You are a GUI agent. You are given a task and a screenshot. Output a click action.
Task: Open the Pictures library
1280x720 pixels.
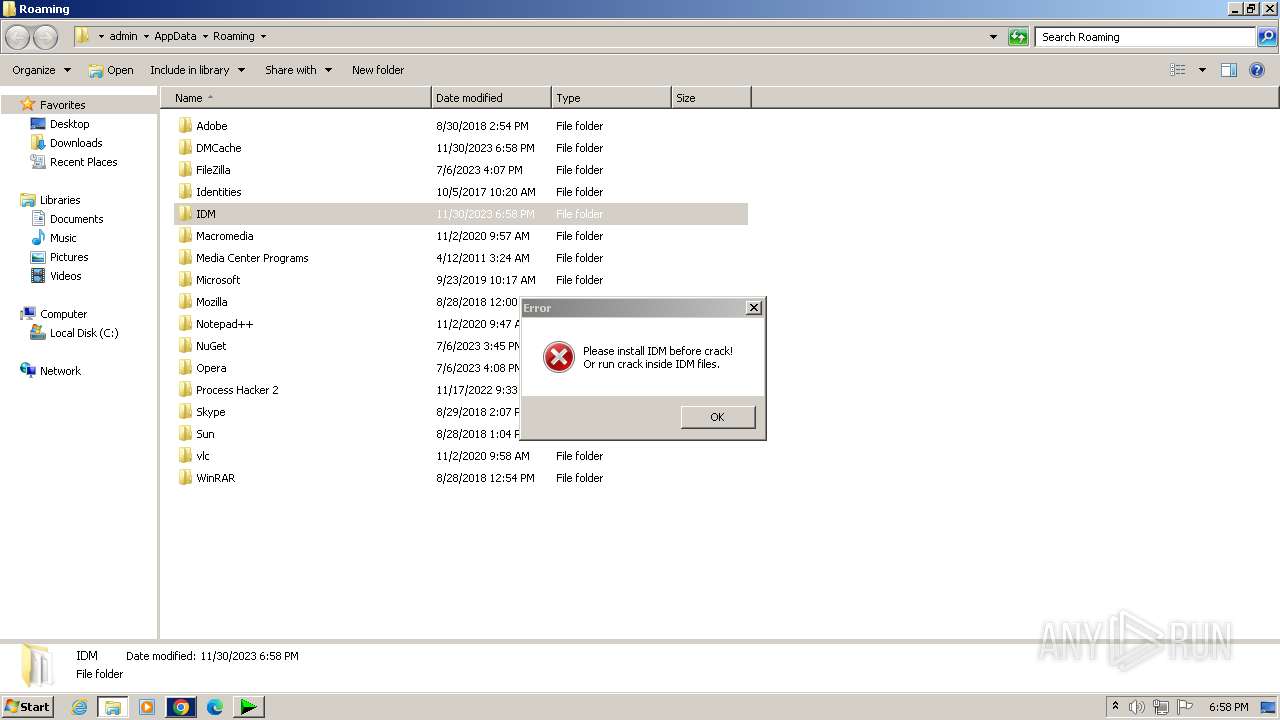(x=69, y=257)
